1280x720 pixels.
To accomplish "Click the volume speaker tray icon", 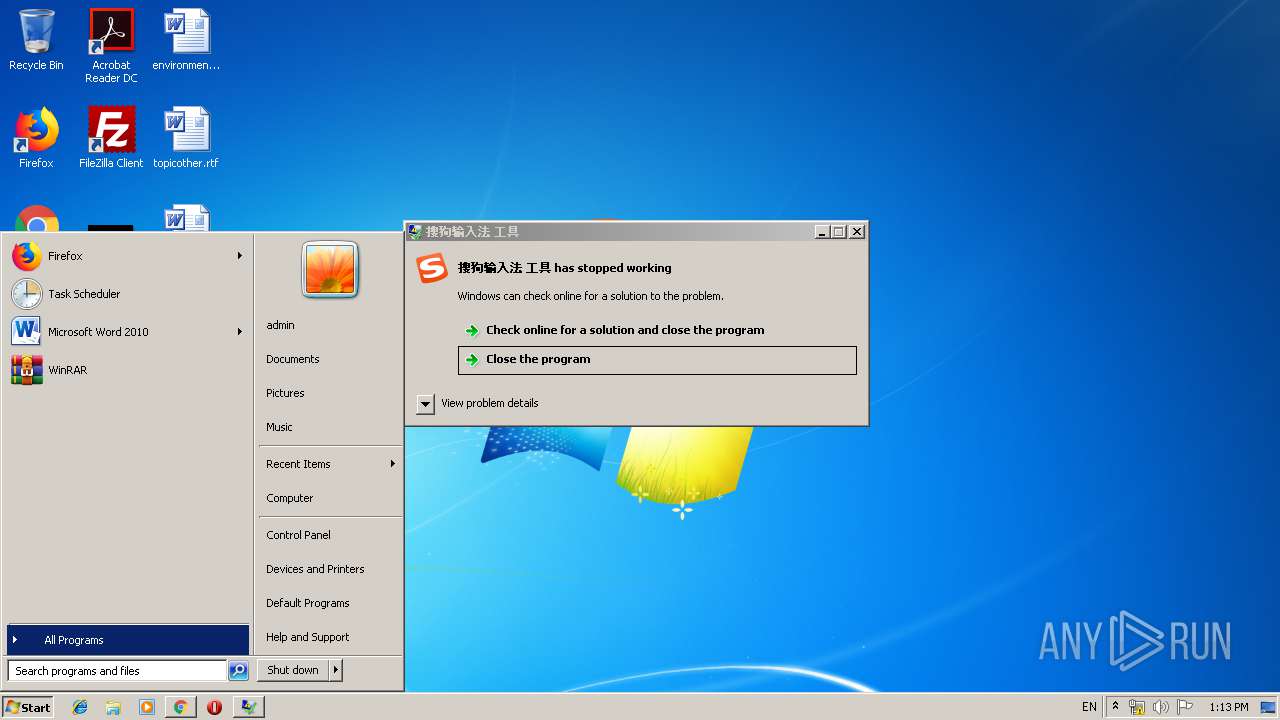I will click(x=1160, y=707).
